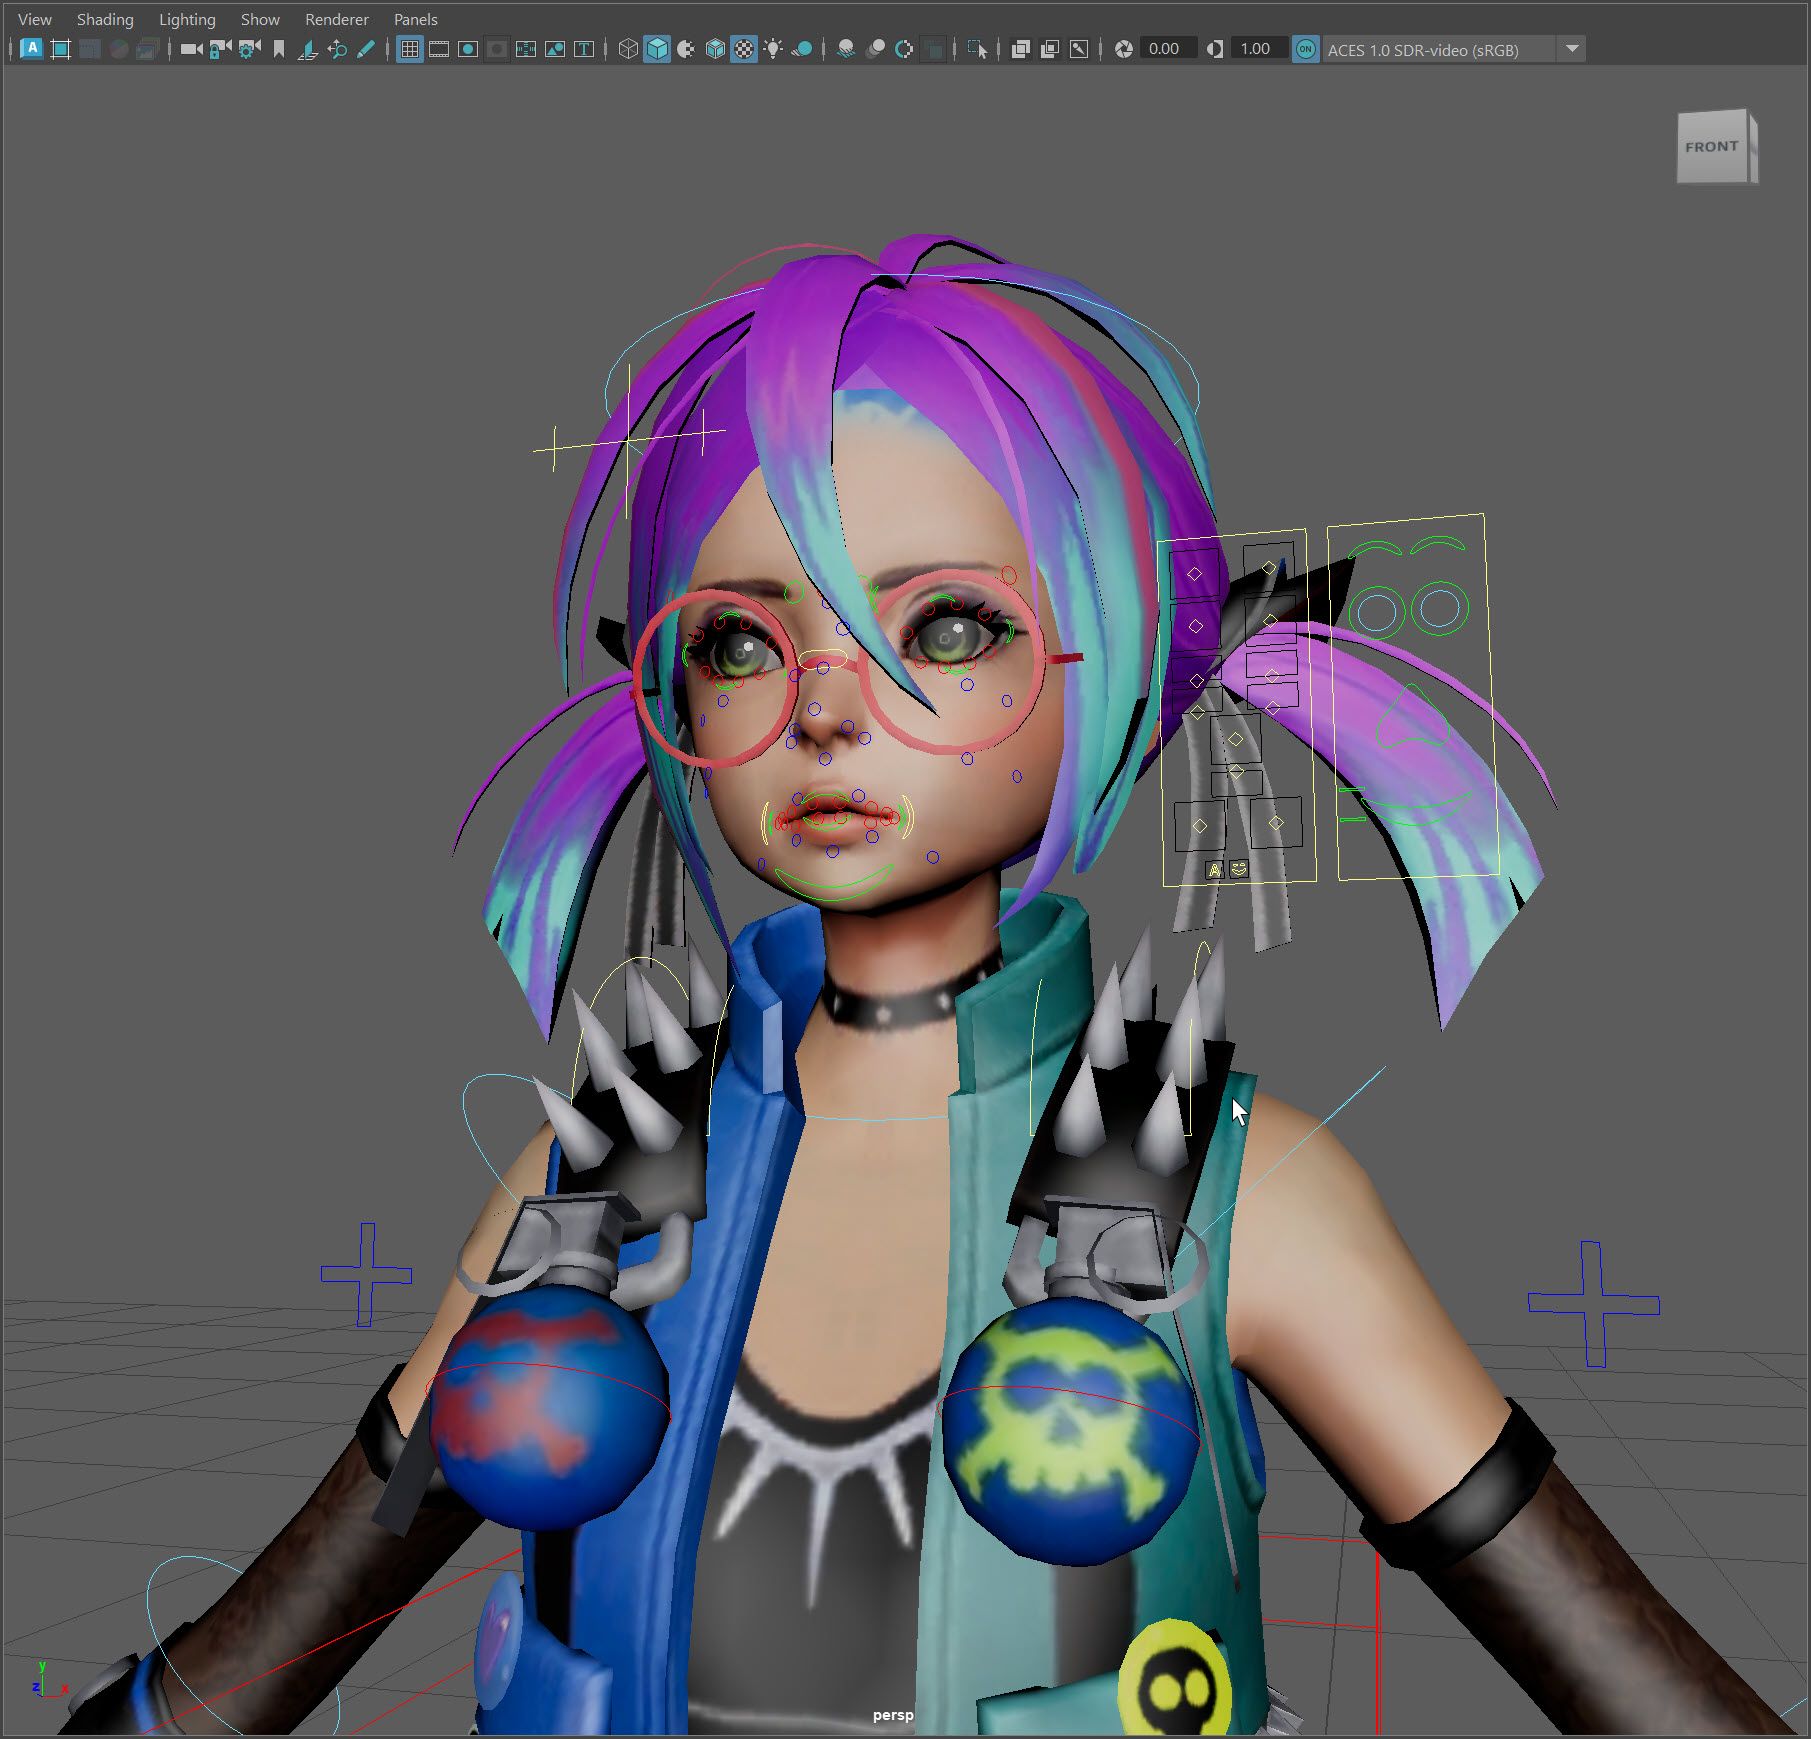This screenshot has width=1811, height=1739.
Task: Click the Isolate Select icon
Action: [x=977, y=49]
